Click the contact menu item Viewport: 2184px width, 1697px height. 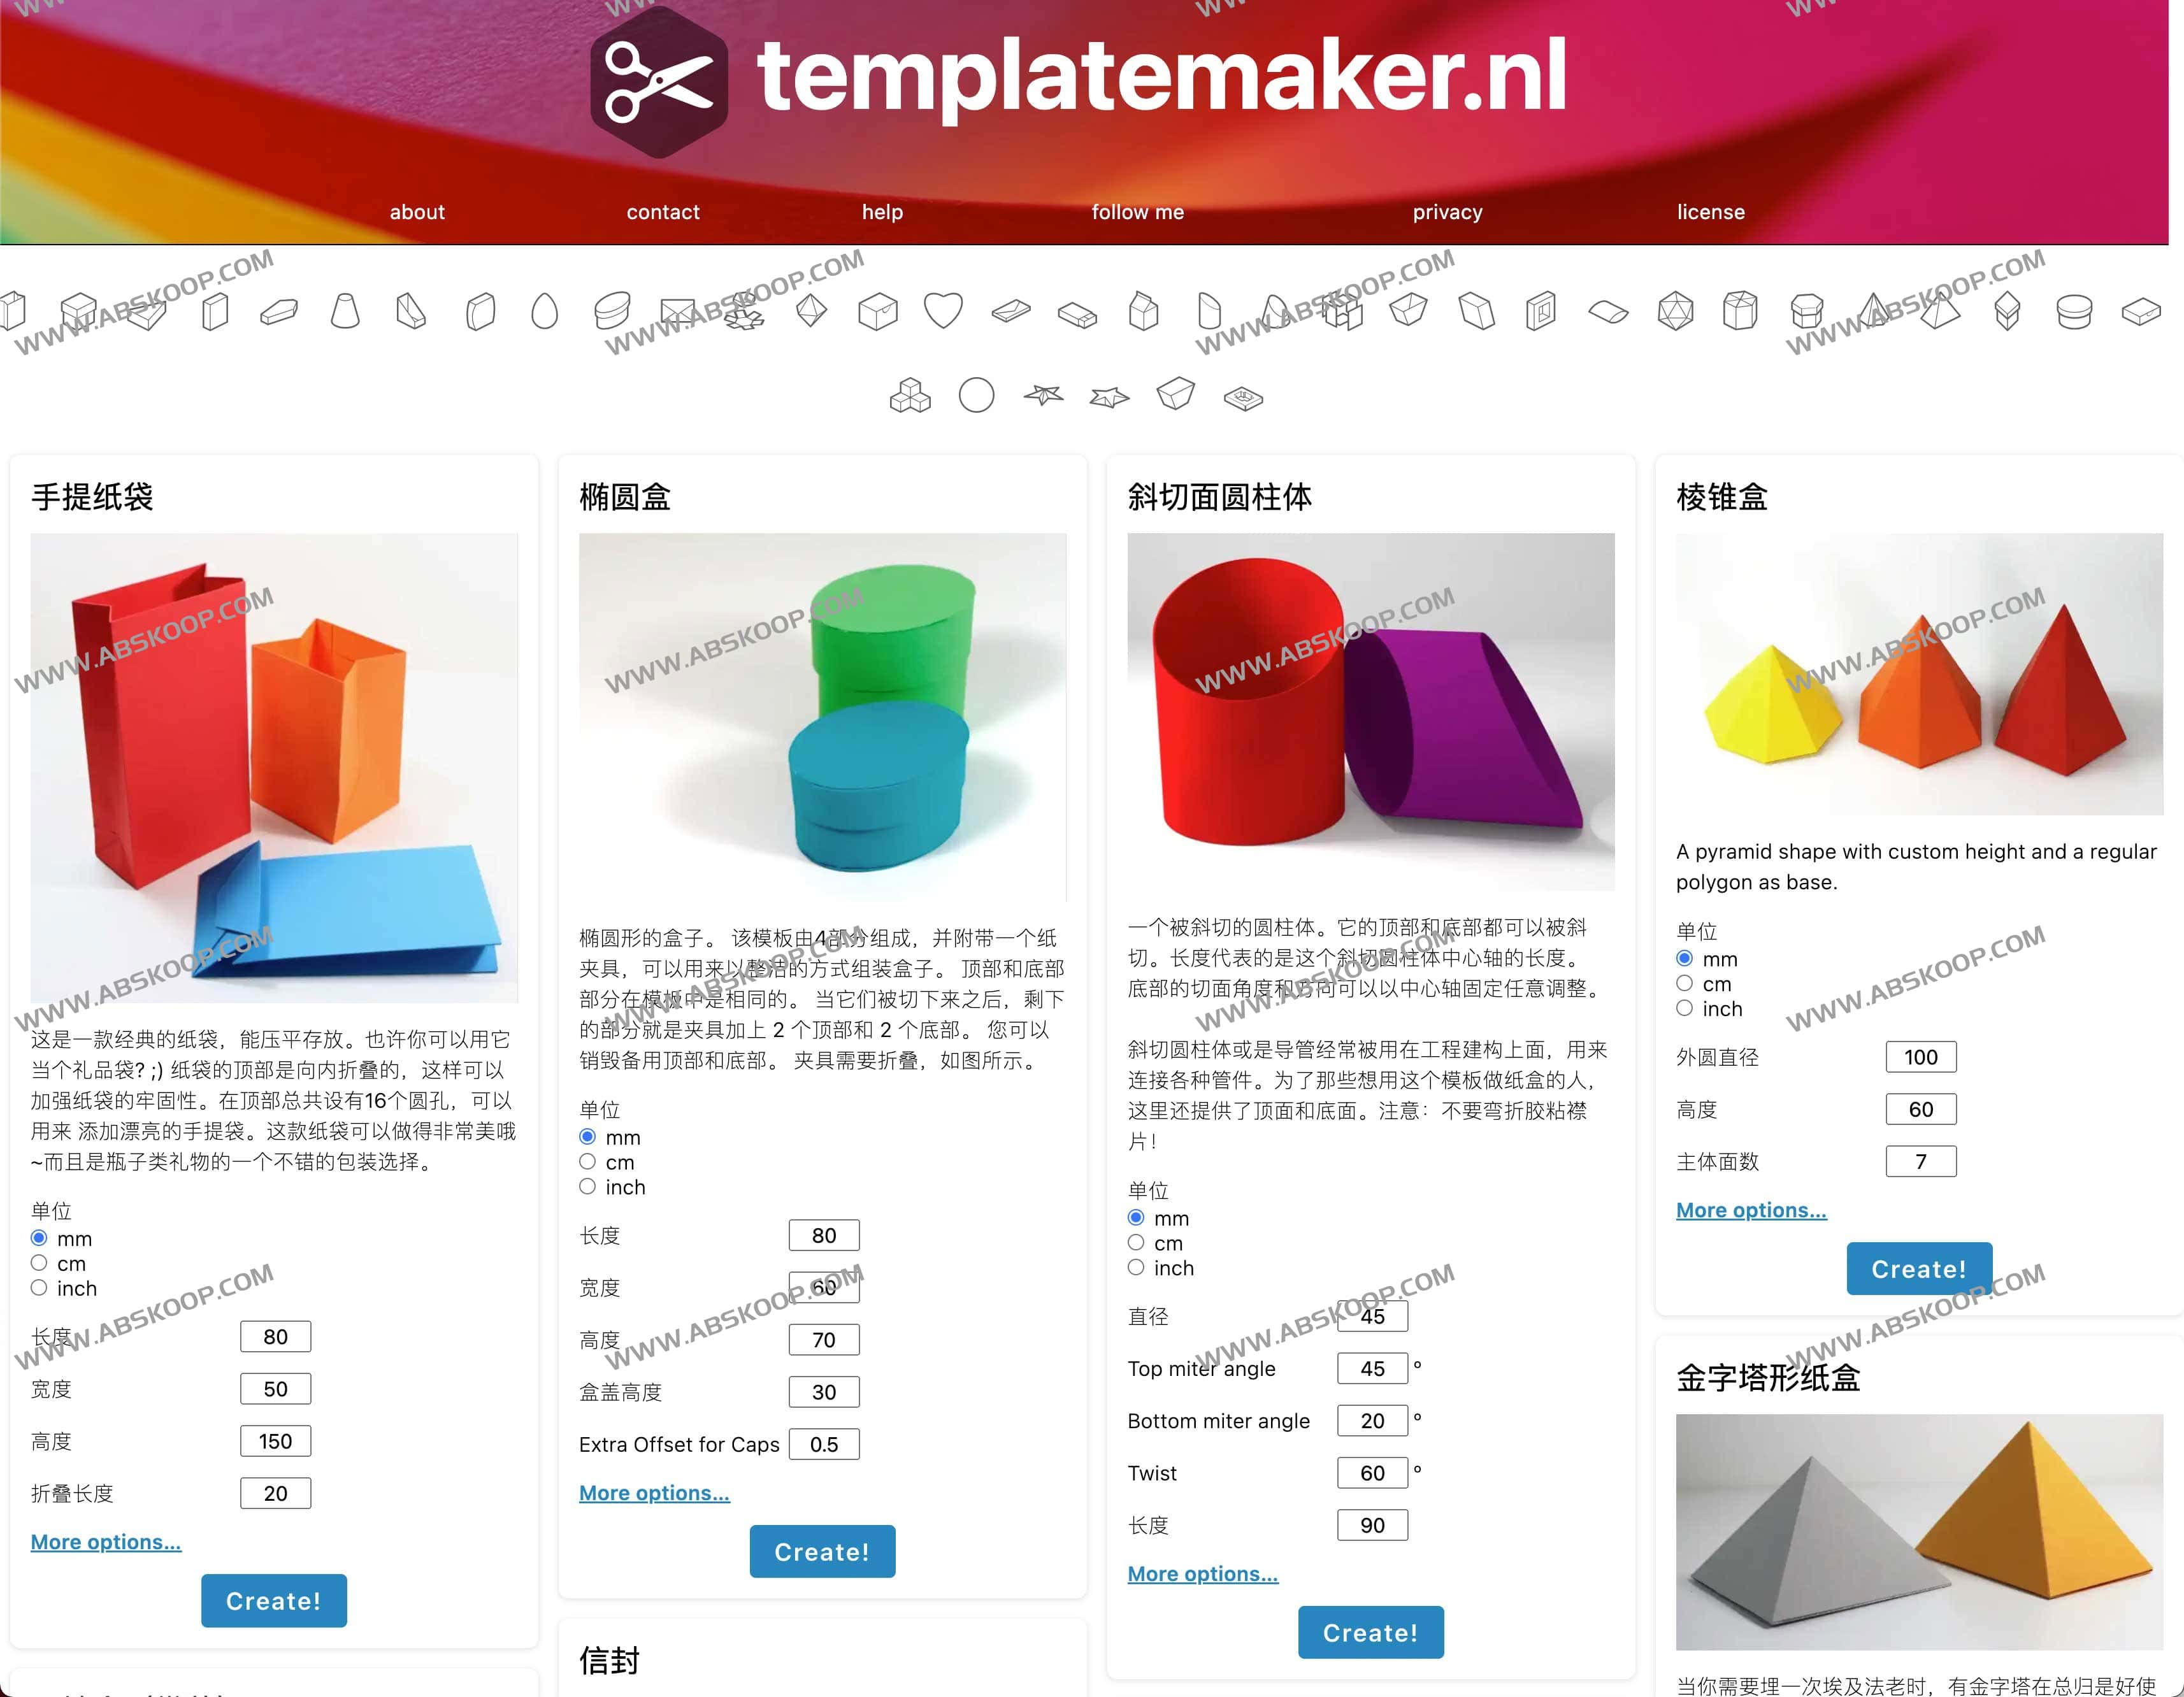663,211
